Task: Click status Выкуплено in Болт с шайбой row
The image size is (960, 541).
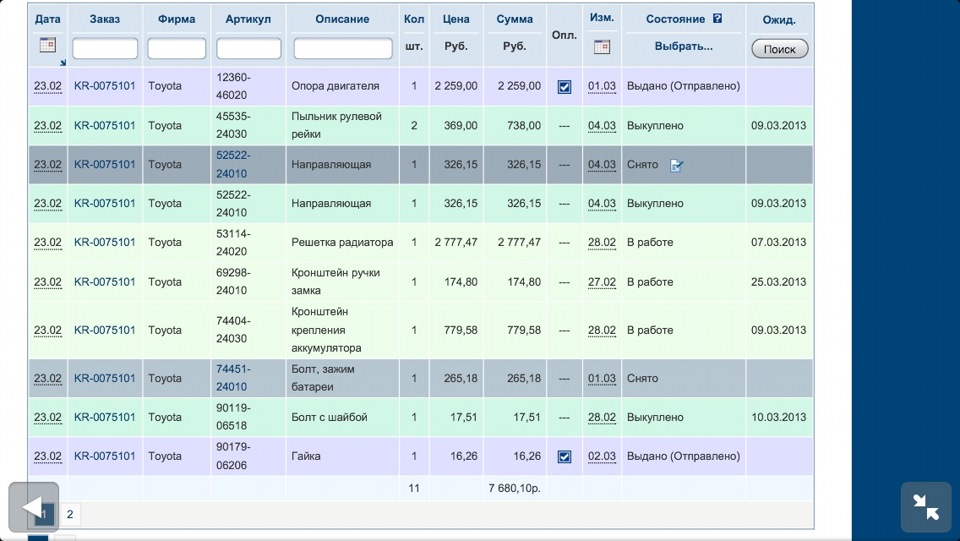Action: (655, 417)
